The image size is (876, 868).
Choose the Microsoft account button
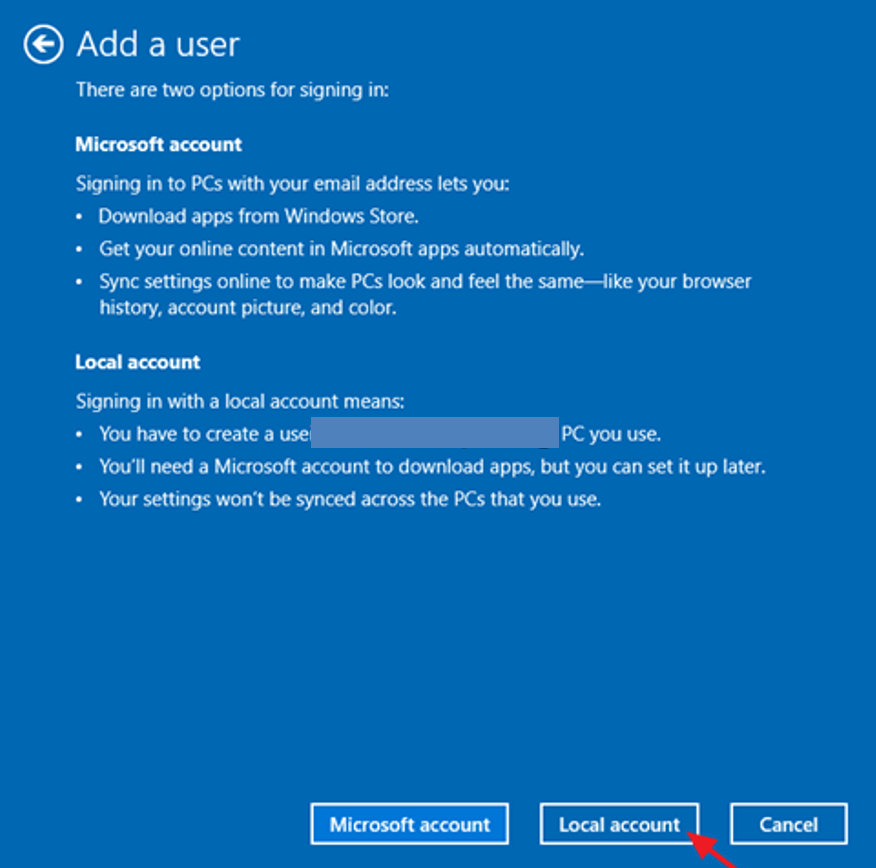(410, 824)
